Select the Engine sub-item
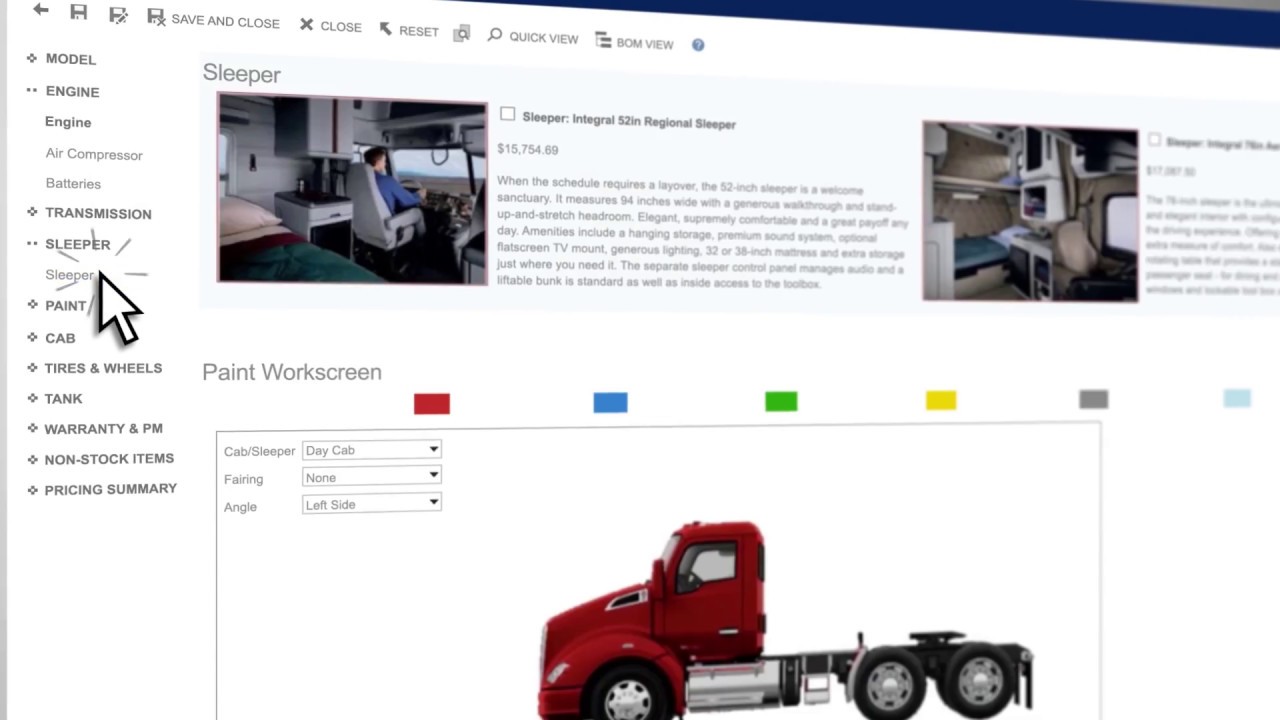This screenshot has height=720, width=1280. (68, 122)
